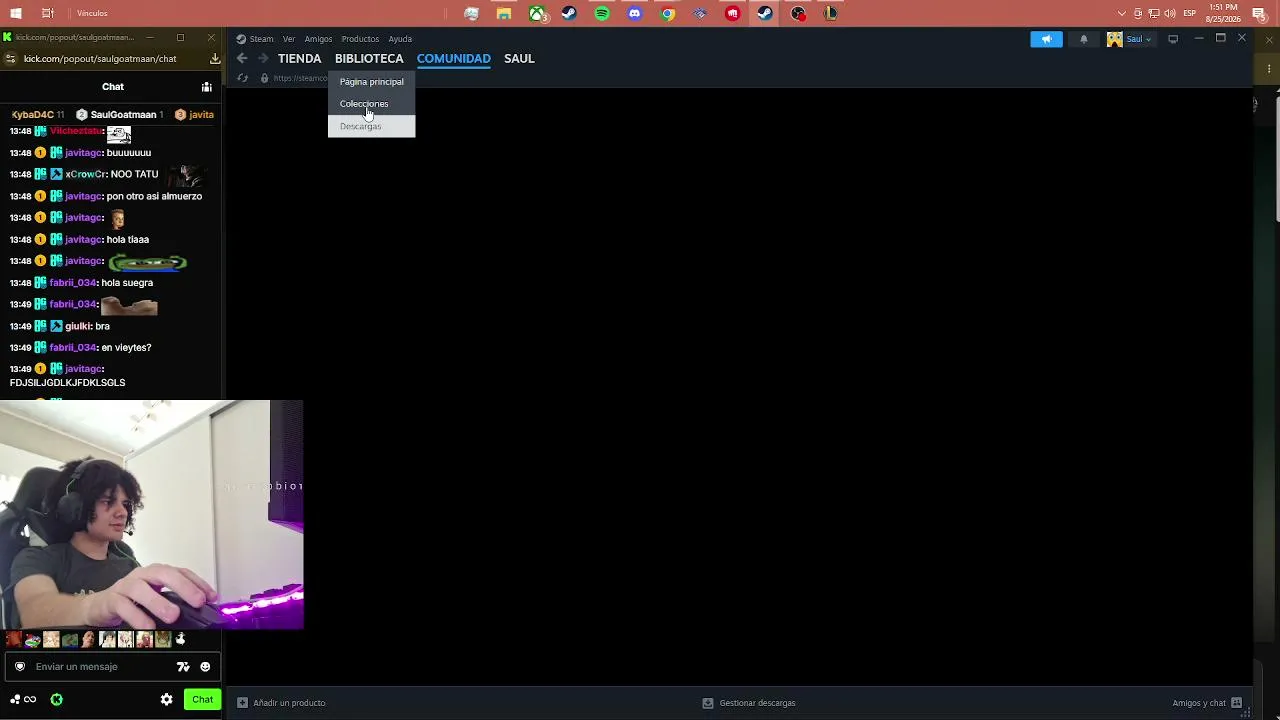
Task: Go to the TIENDA tab
Action: tap(300, 59)
